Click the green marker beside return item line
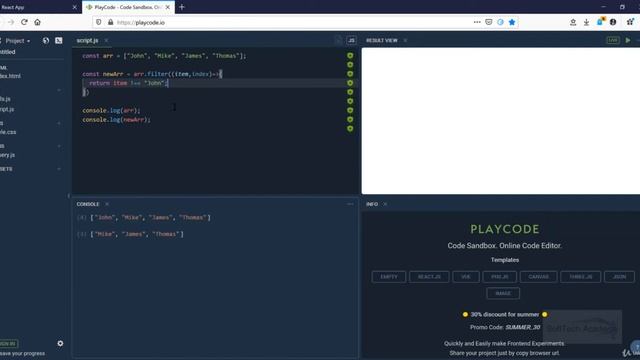This screenshot has height=360, width=640. [350, 83]
